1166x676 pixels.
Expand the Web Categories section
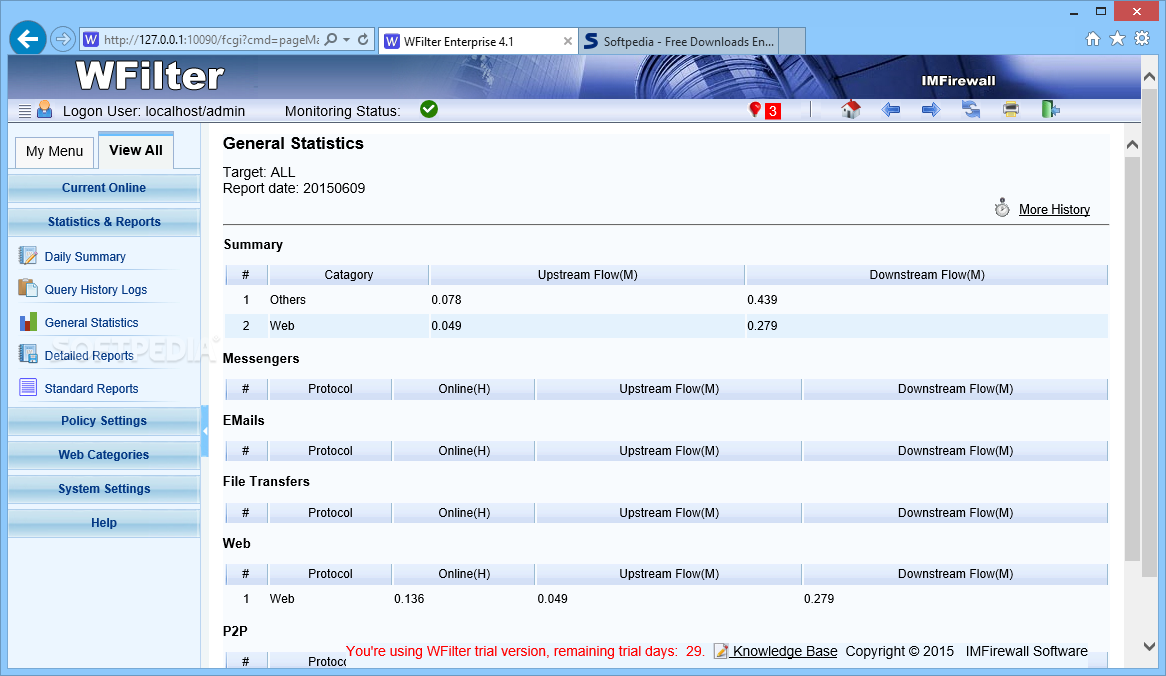(x=103, y=455)
